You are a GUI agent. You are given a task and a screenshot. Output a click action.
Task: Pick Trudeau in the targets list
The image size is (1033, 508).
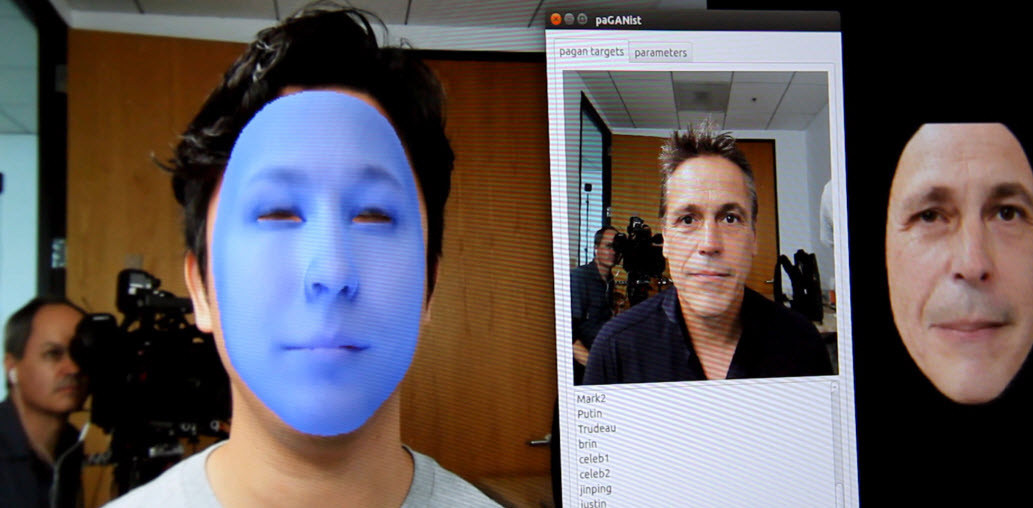[596, 429]
